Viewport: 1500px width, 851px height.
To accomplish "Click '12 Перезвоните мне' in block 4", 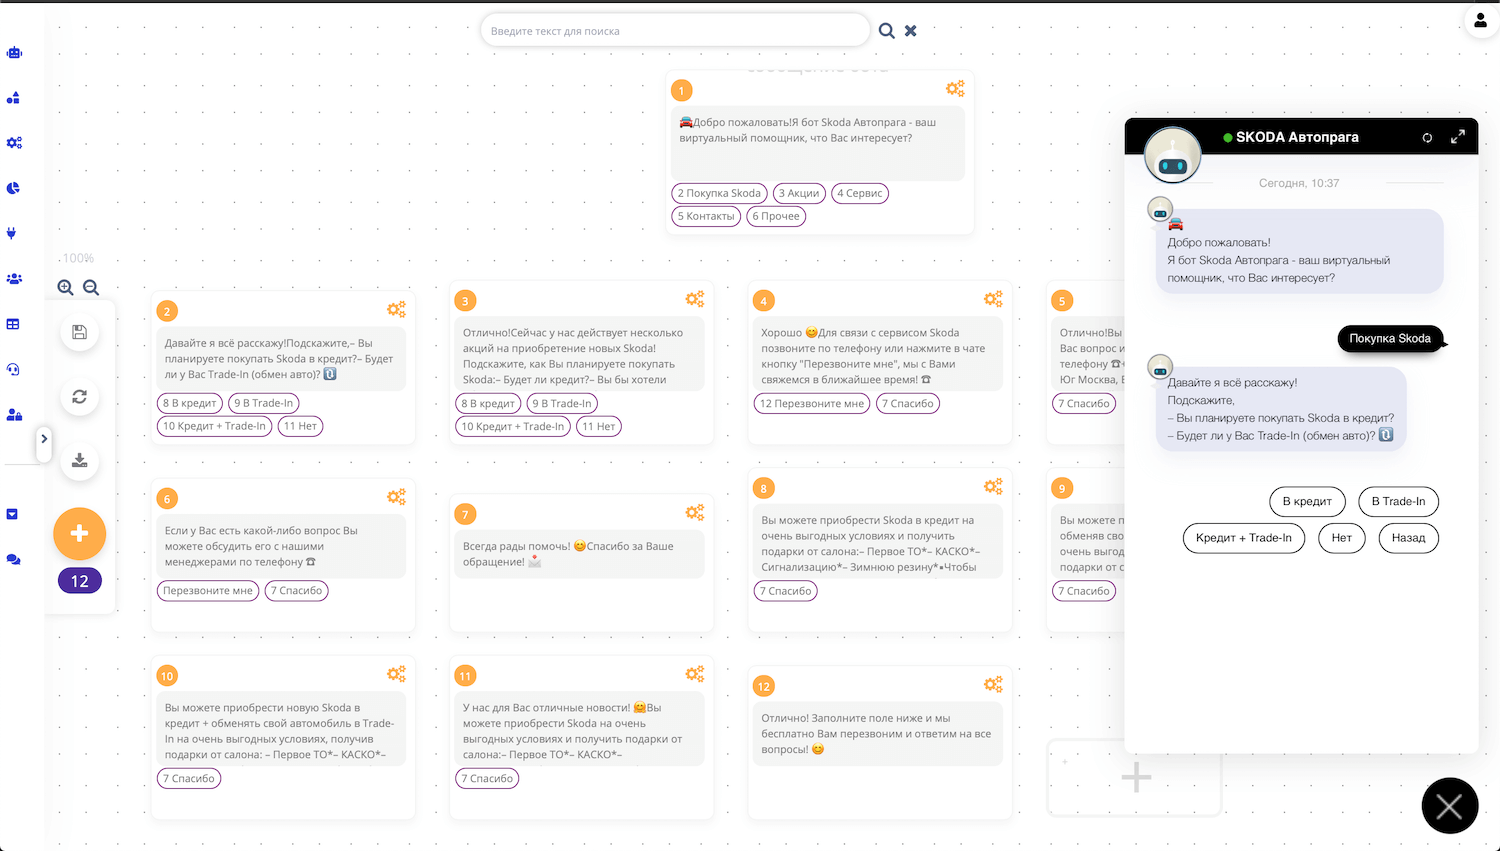I will point(811,403).
